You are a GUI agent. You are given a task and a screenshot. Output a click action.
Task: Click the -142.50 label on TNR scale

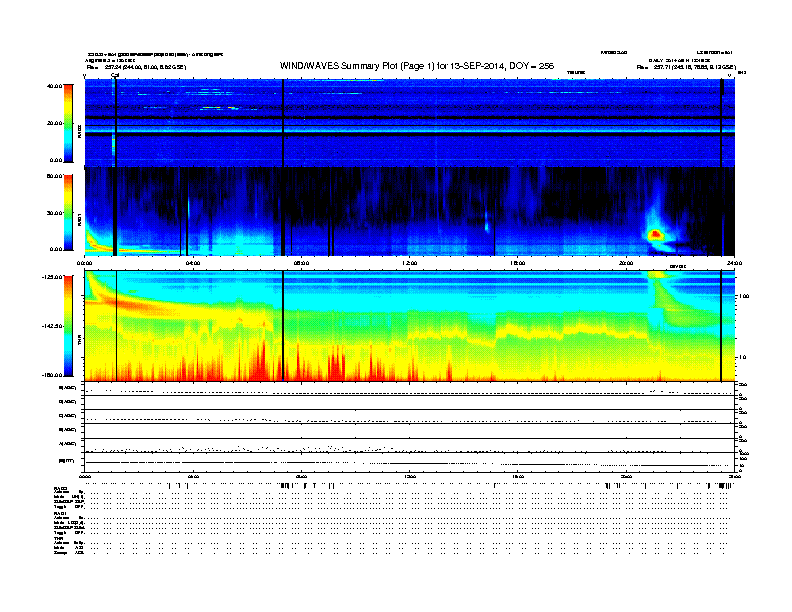52,326
